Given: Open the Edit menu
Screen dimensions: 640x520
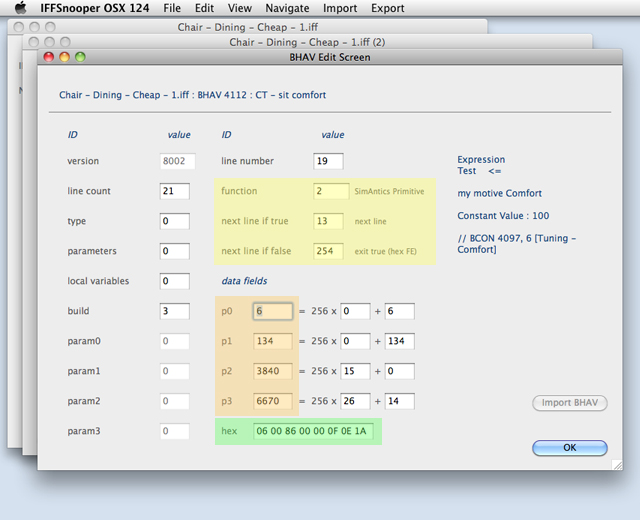Looking at the screenshot, I should (x=203, y=8).
